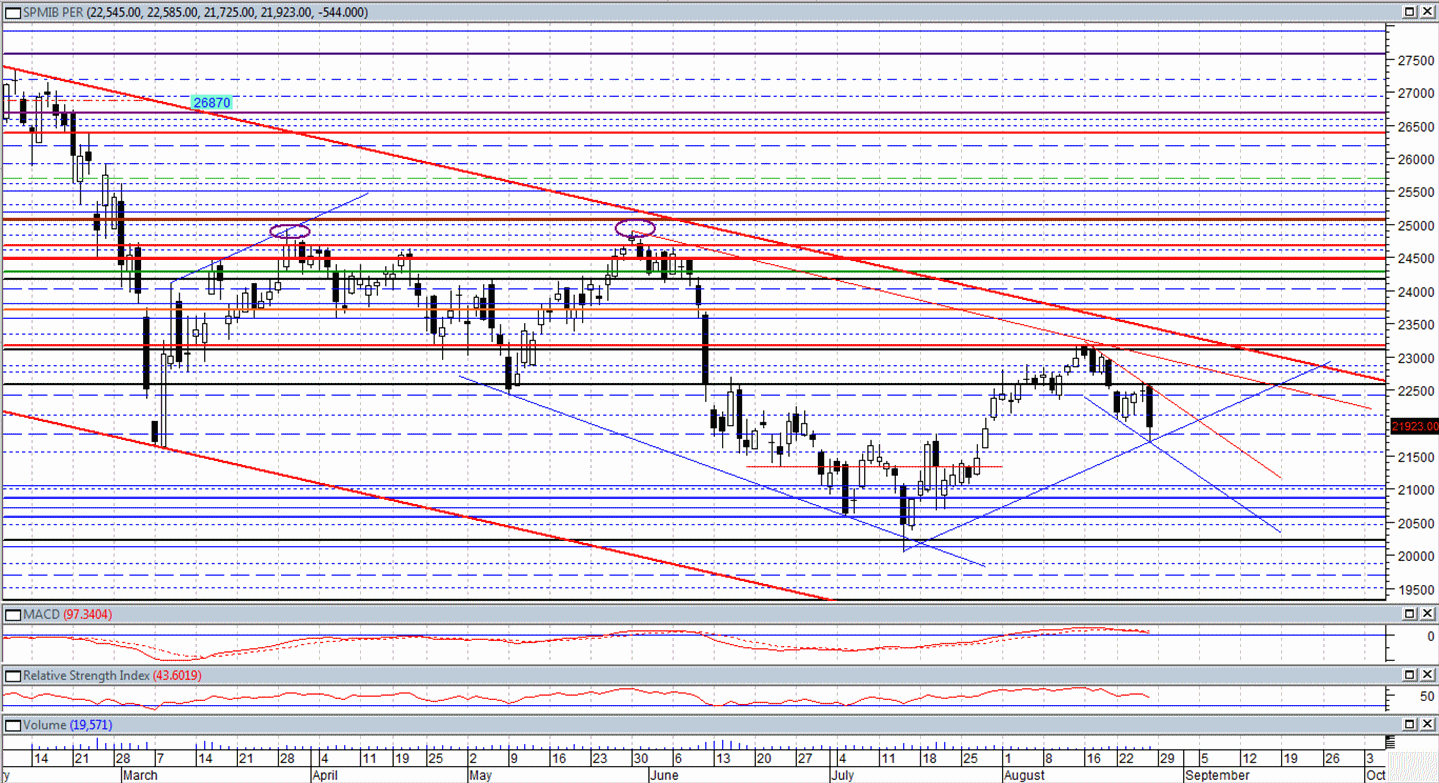Click the MACD panel title icon
1439x783 pixels.
click(12, 613)
